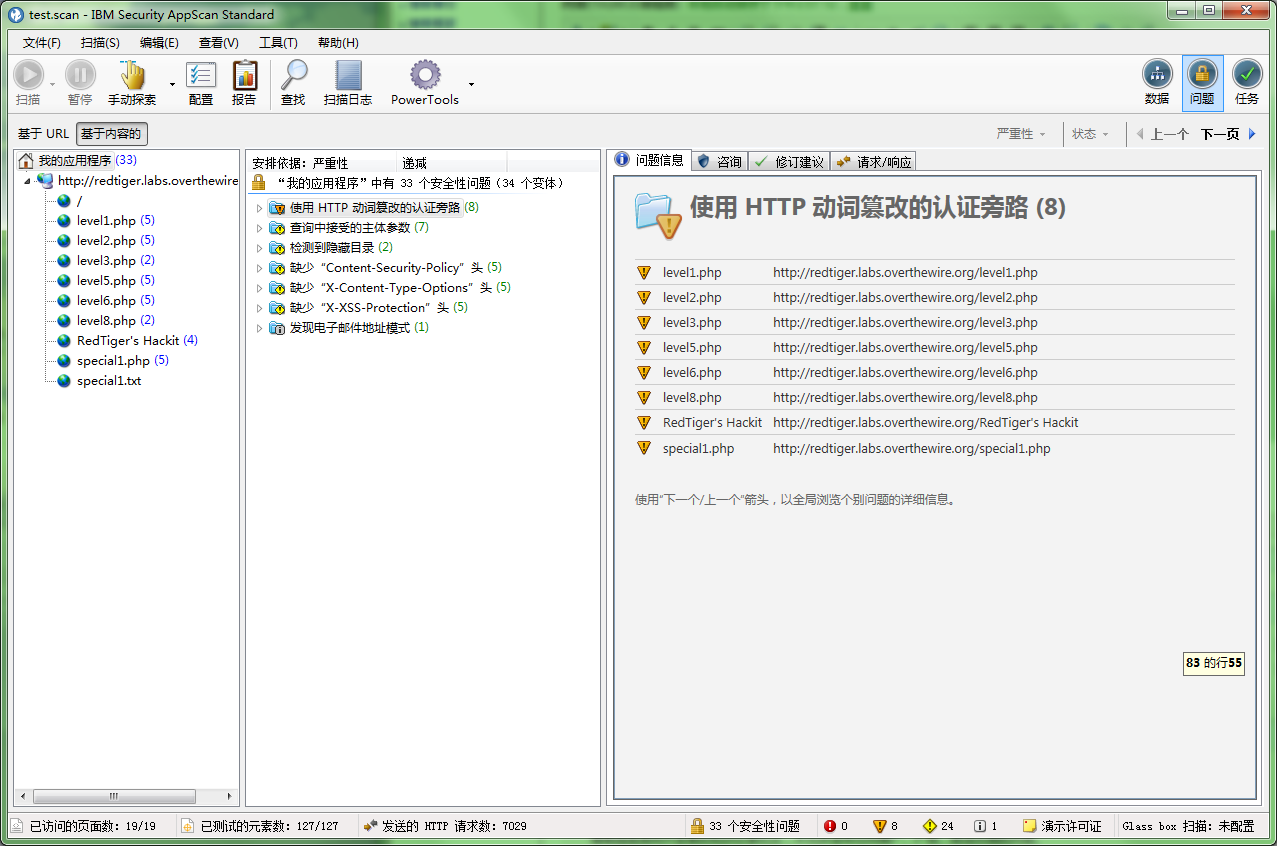The width and height of the screenshot is (1277, 846).
Task: Open the dropdown arrow next to 扫描 button
Action: pos(52,84)
